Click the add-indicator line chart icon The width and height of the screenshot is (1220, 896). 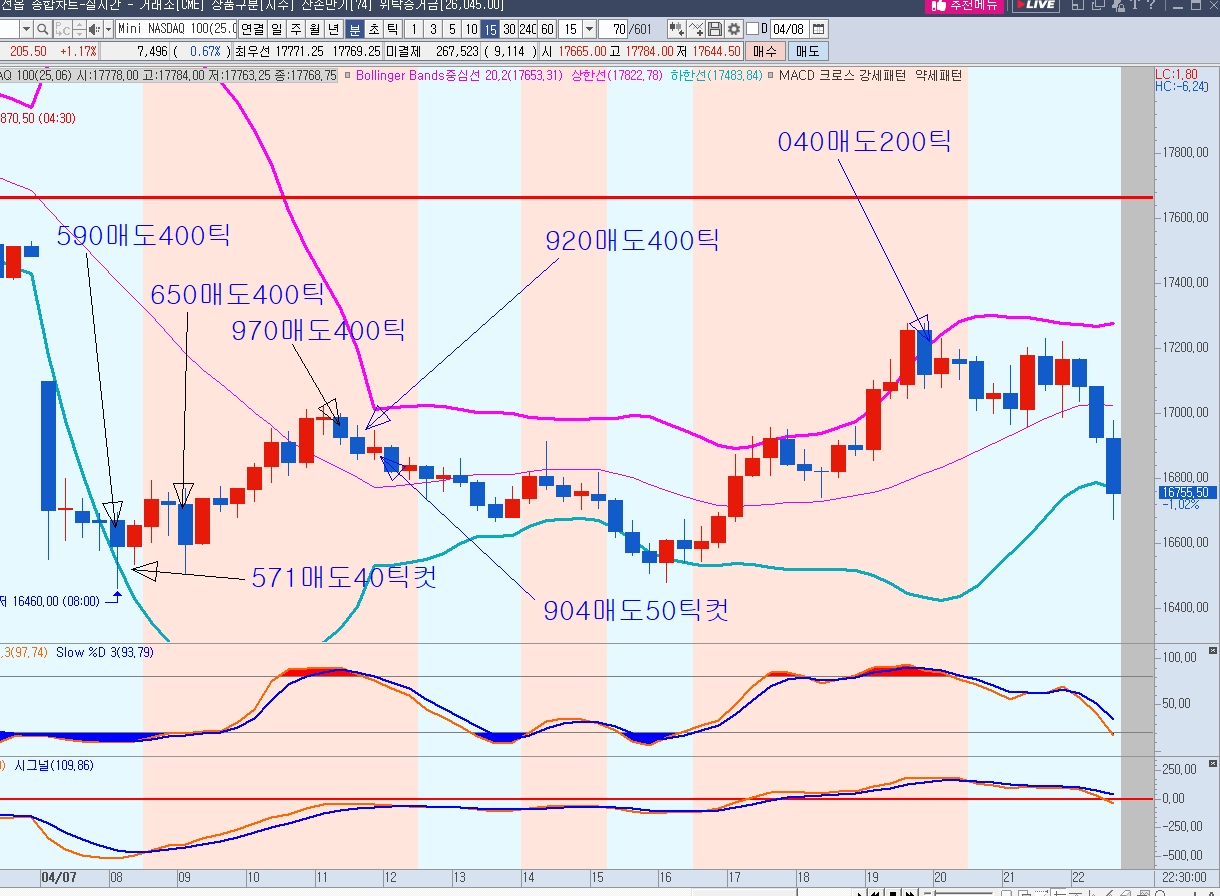pyautogui.click(x=696, y=29)
